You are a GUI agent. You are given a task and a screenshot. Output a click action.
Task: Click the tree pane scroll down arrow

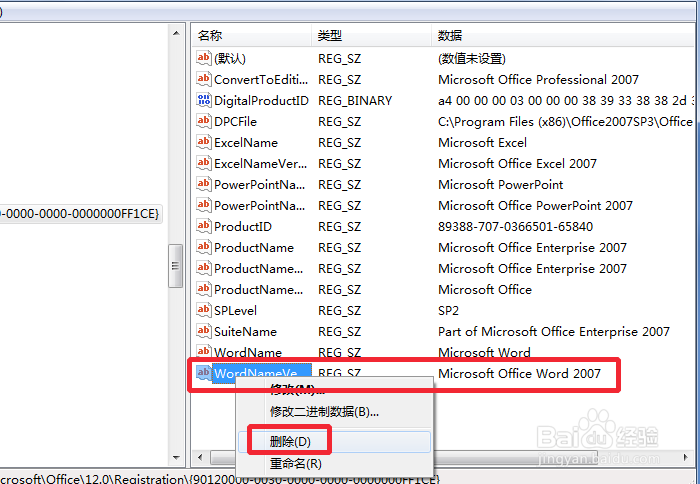176,458
